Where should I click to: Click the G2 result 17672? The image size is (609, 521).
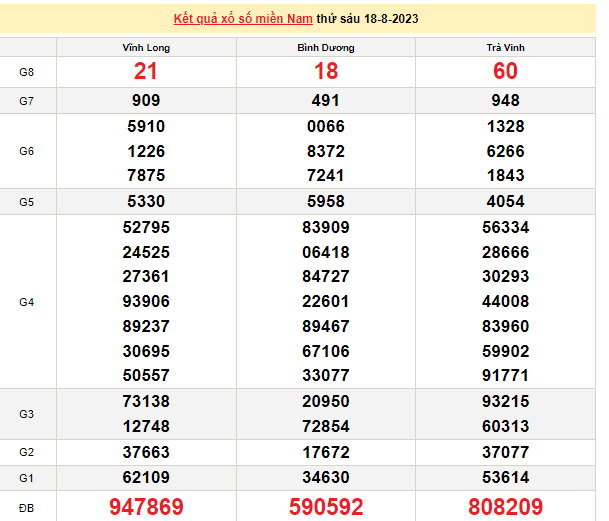[x=326, y=452]
